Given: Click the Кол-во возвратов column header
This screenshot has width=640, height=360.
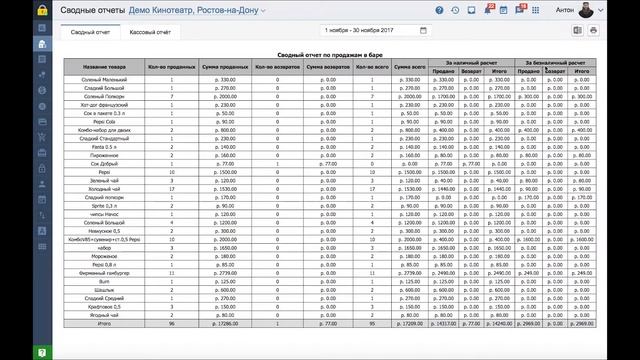Looking at the screenshot, I should point(278,67).
